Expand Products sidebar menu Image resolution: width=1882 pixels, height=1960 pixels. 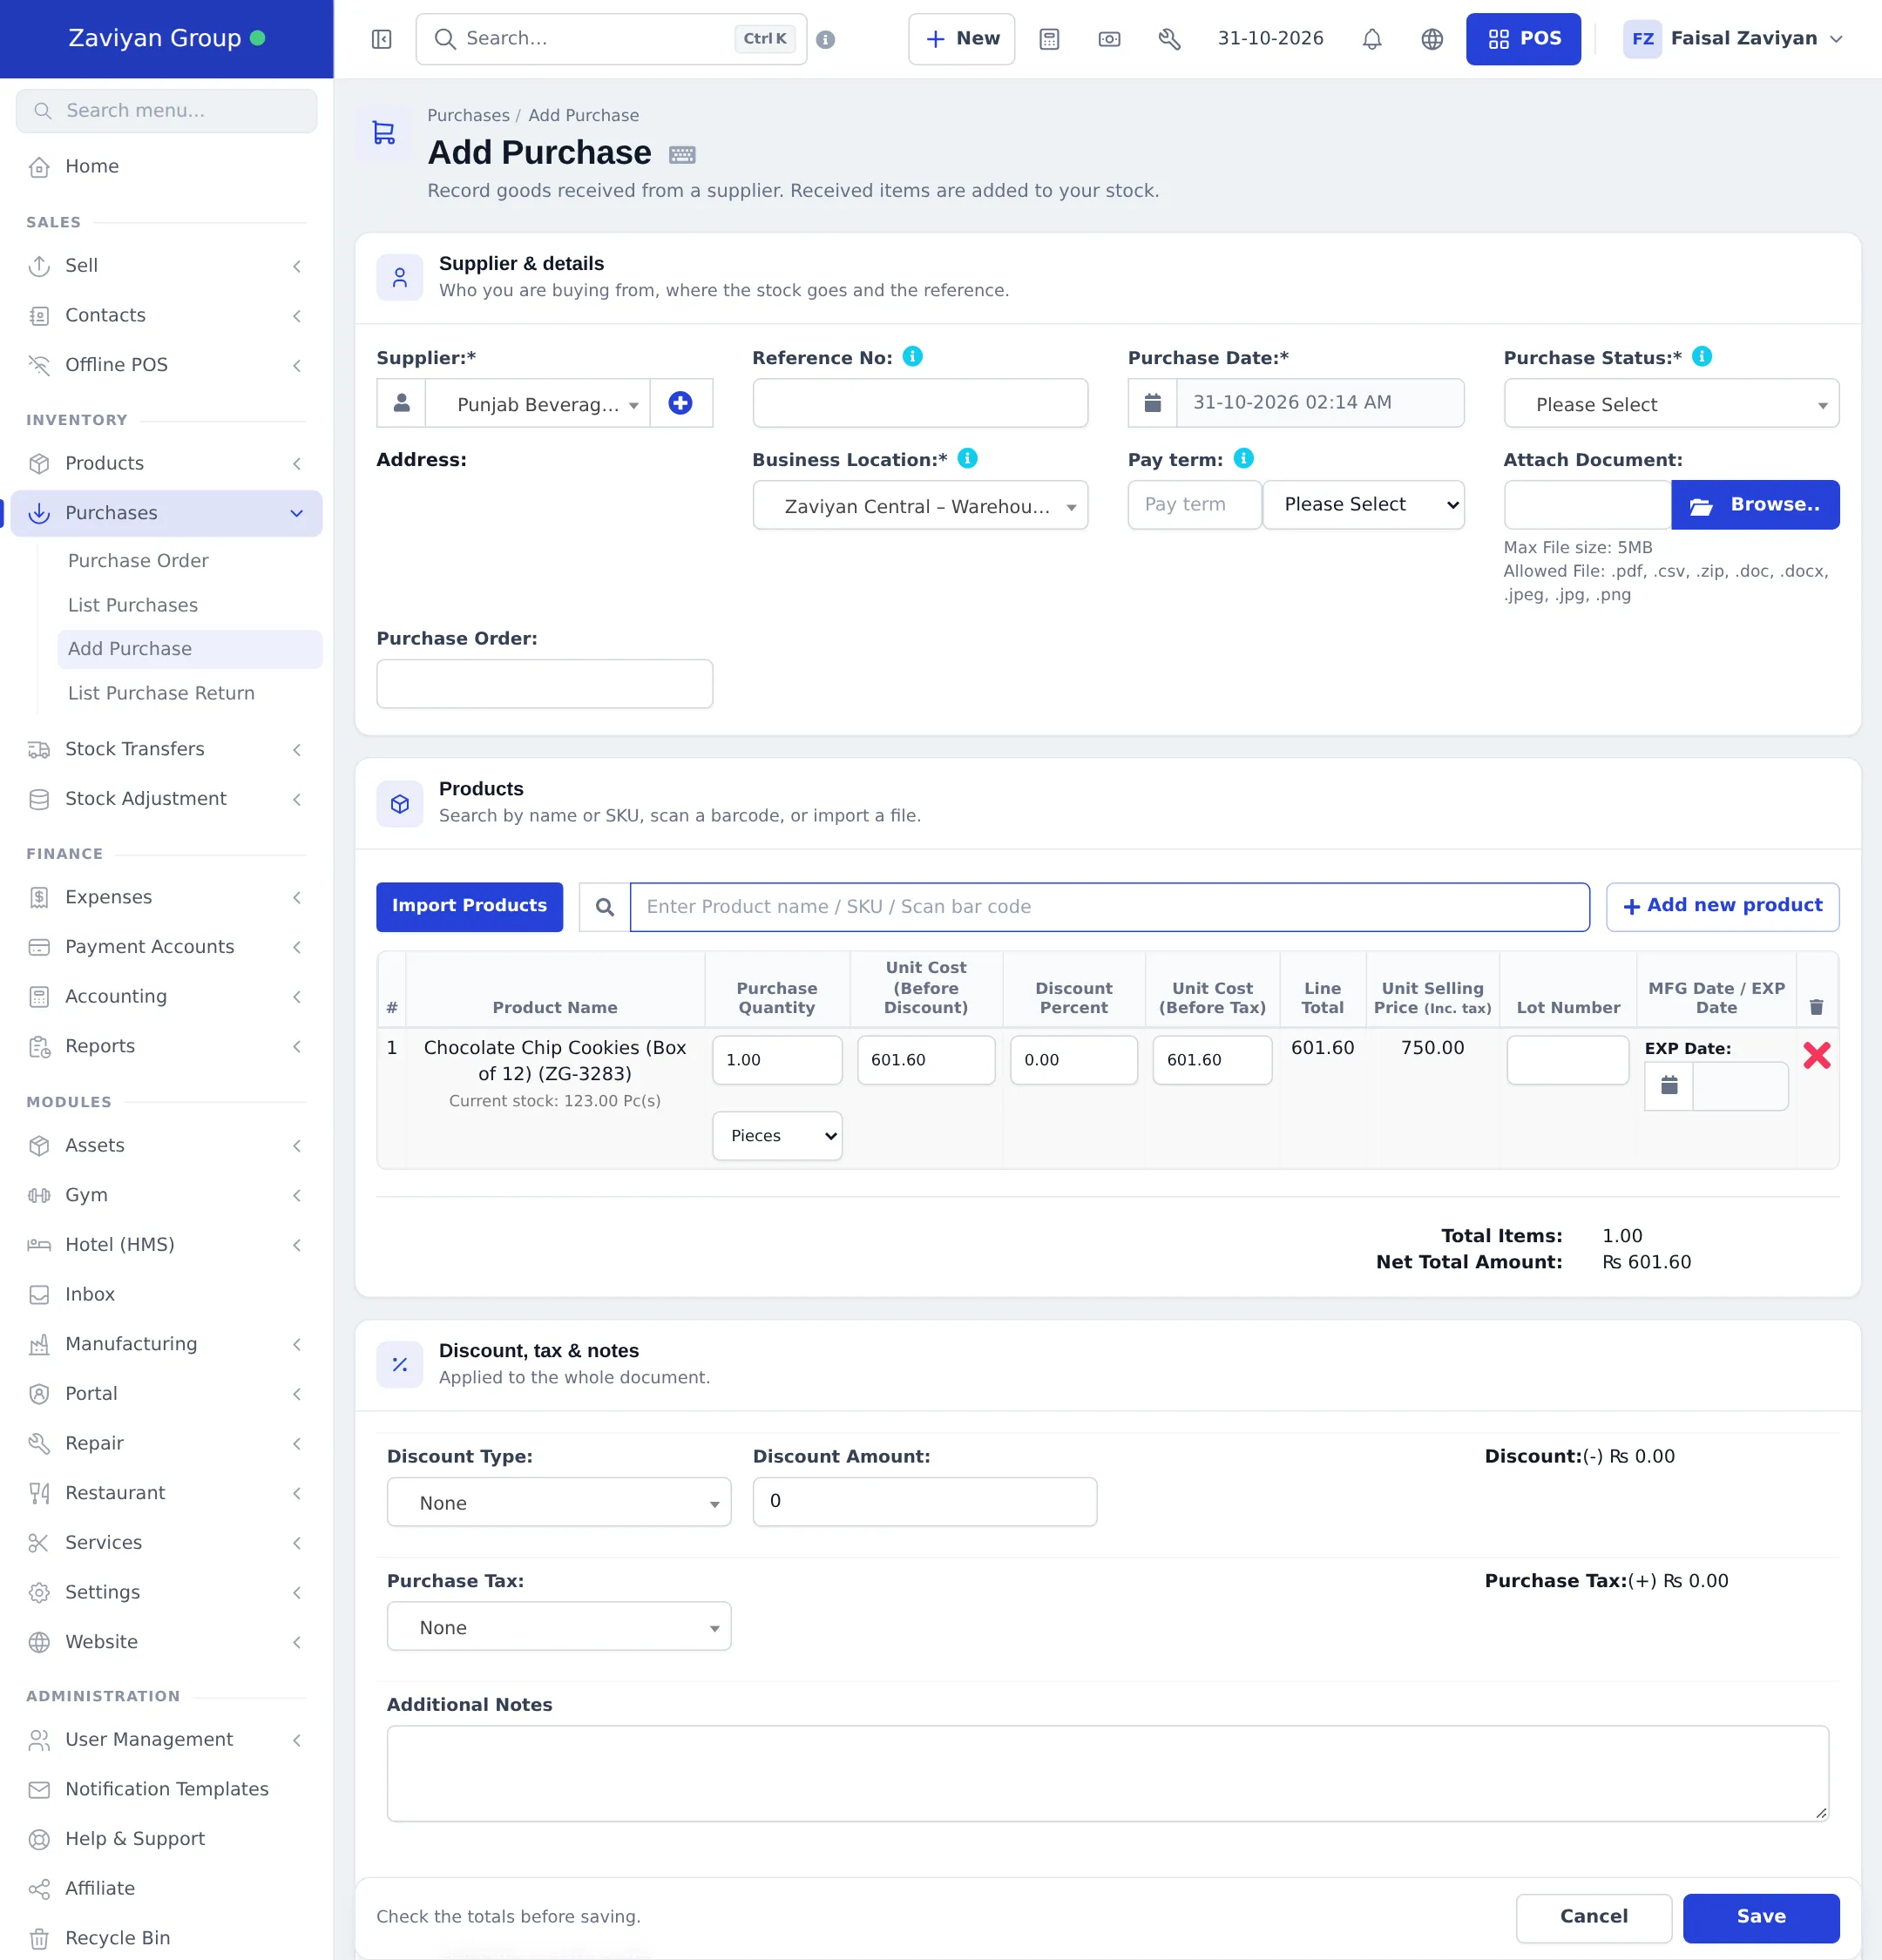click(166, 463)
